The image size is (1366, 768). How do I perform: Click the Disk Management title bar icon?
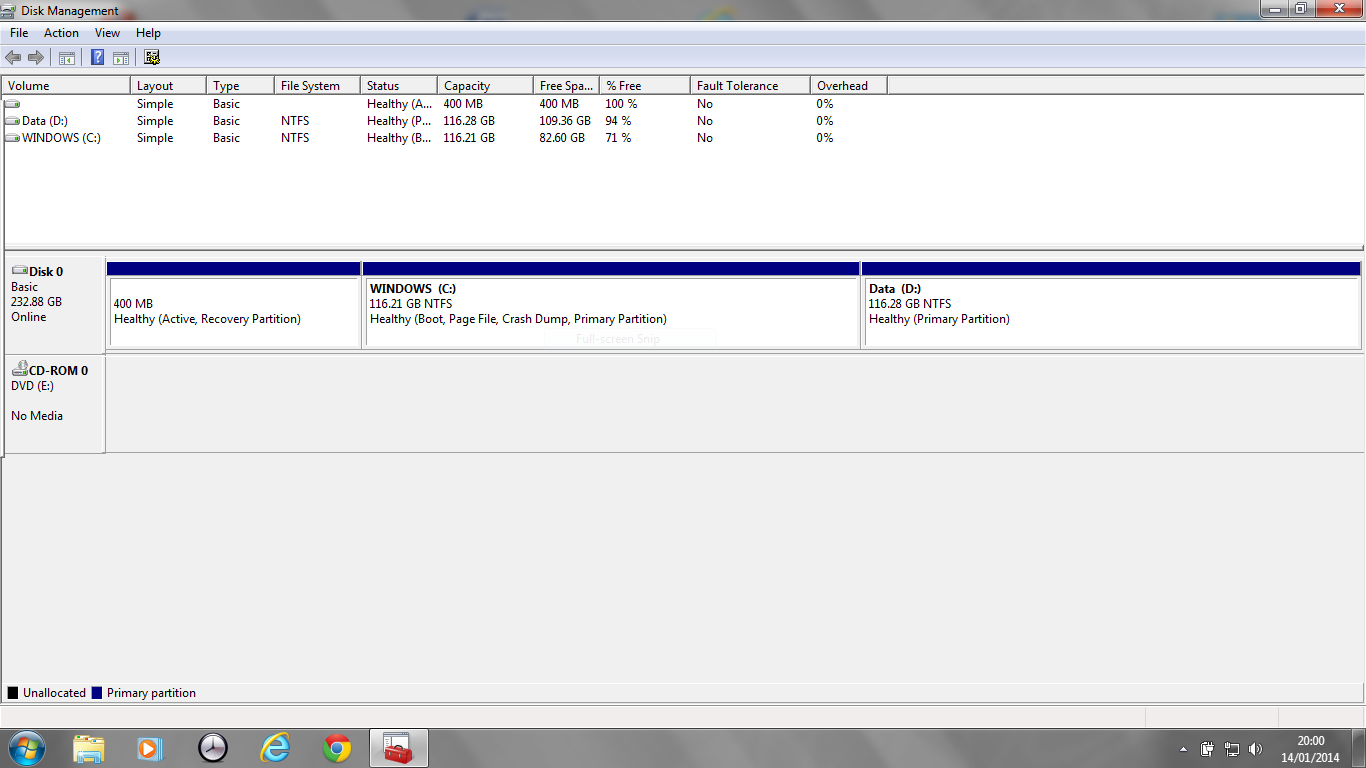coord(10,10)
